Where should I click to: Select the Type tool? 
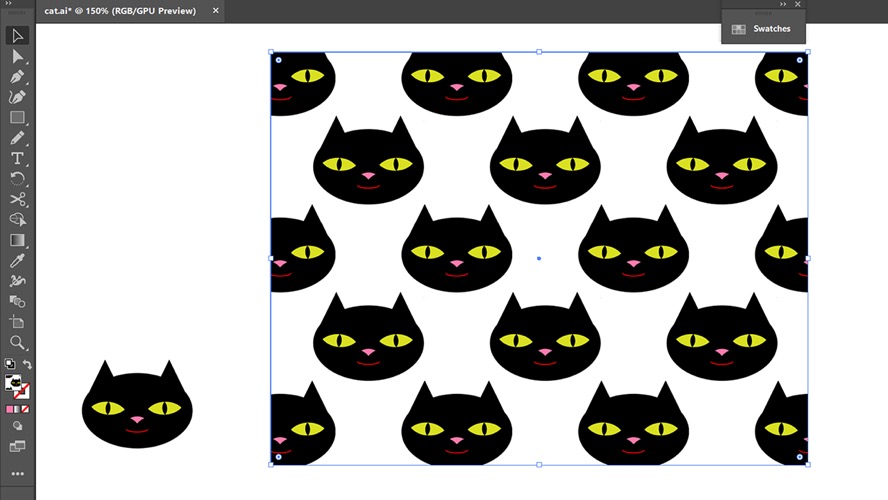(x=18, y=158)
